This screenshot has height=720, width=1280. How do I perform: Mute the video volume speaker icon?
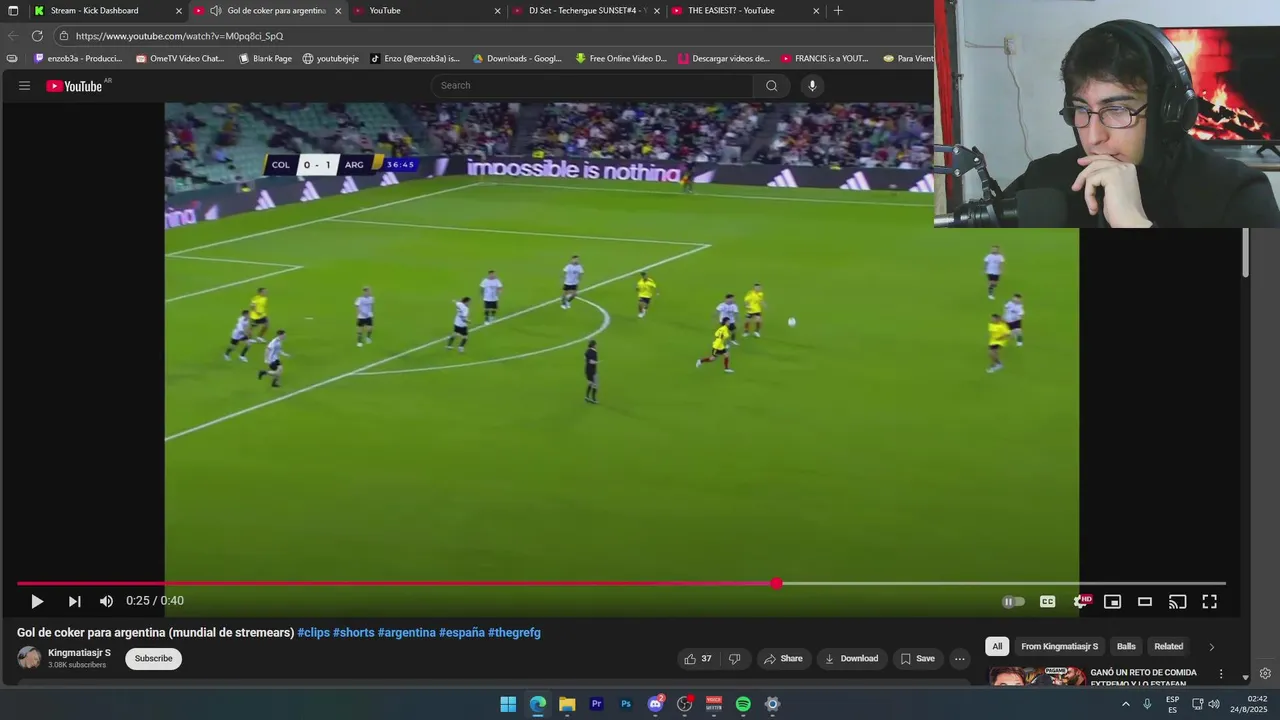click(106, 601)
